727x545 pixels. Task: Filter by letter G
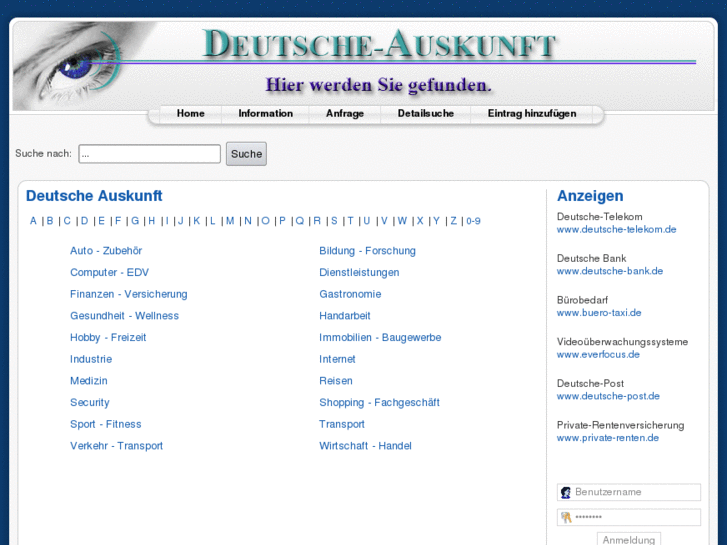pyautogui.click(x=135, y=221)
